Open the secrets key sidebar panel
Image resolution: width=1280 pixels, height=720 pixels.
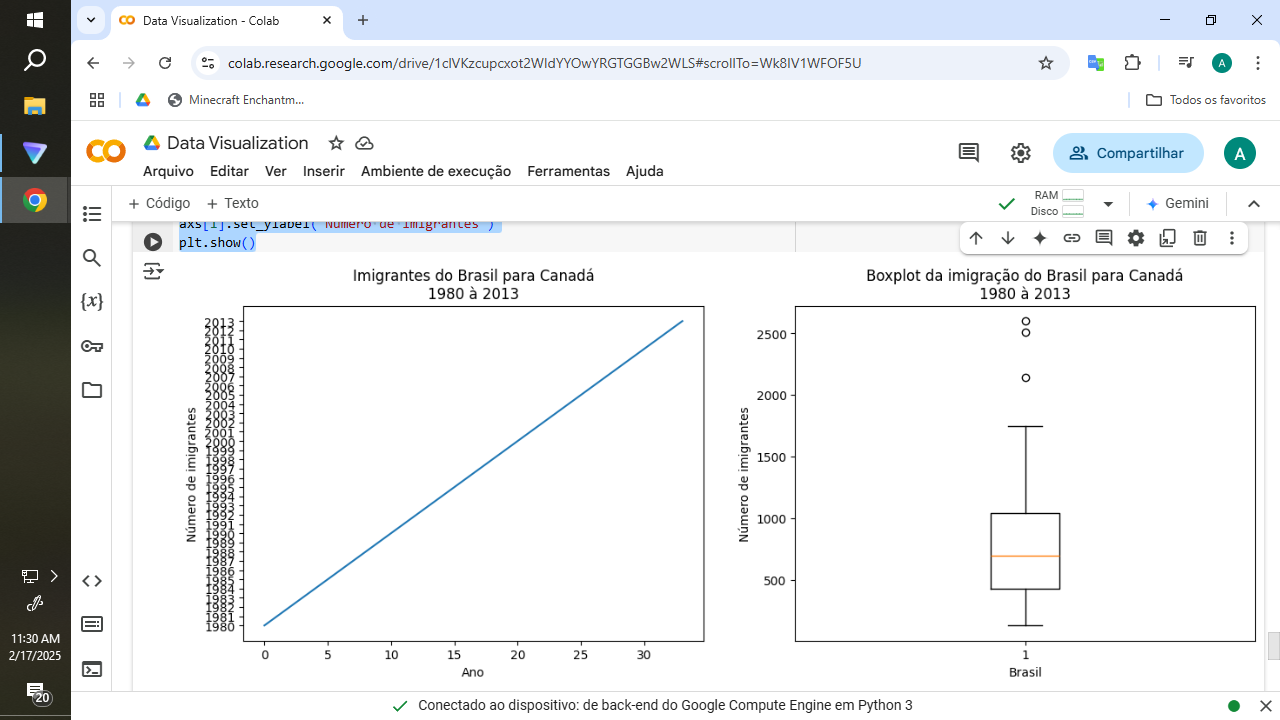tap(92, 346)
